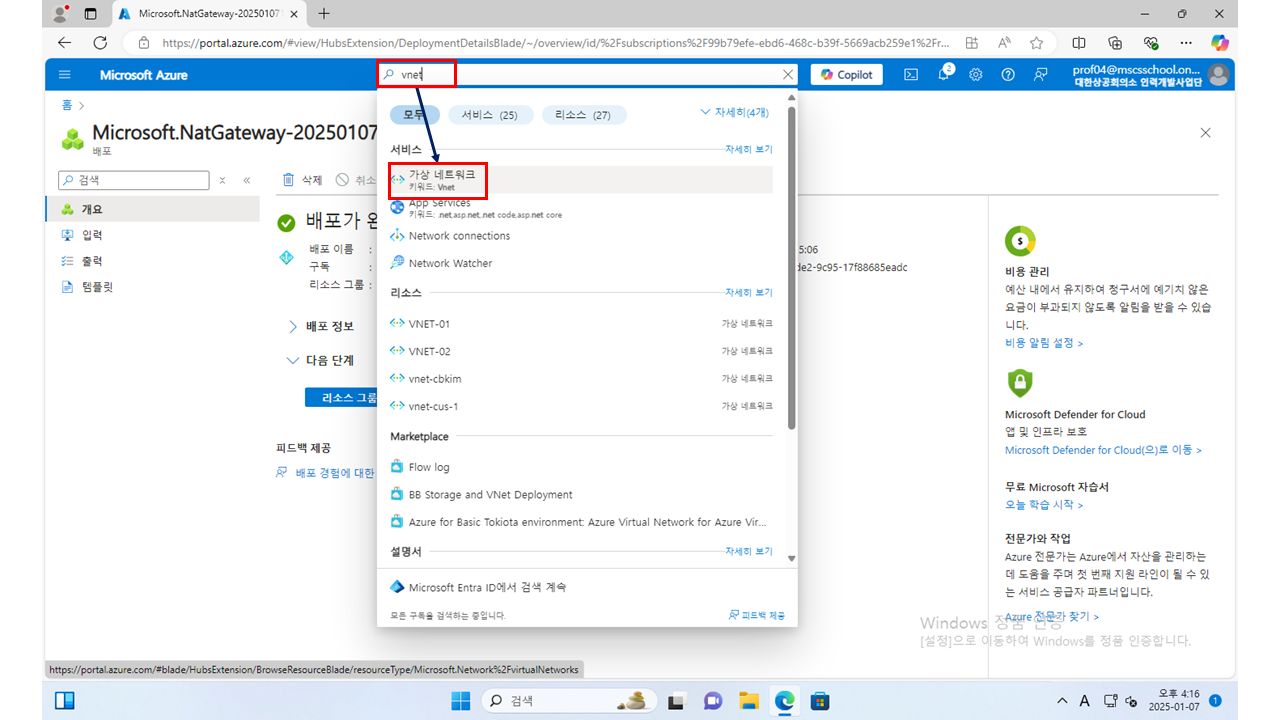Collapse the 다음 단계 section
The image size is (1280, 720).
(x=320, y=360)
